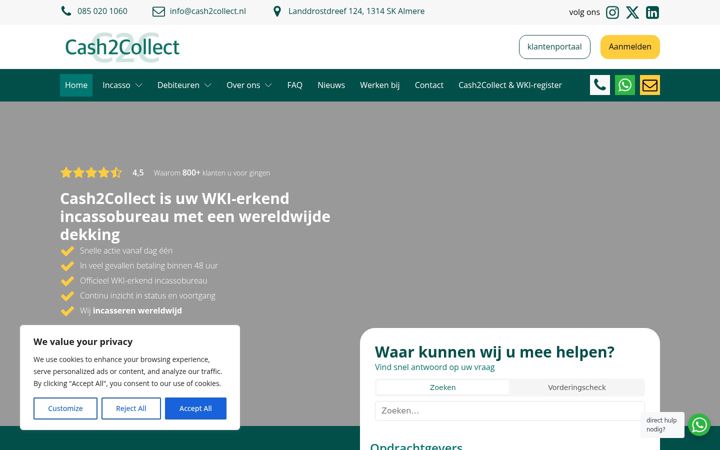Open Cash2Collect & WKI-register page
Image resolution: width=720 pixels, height=450 pixels.
tap(510, 85)
